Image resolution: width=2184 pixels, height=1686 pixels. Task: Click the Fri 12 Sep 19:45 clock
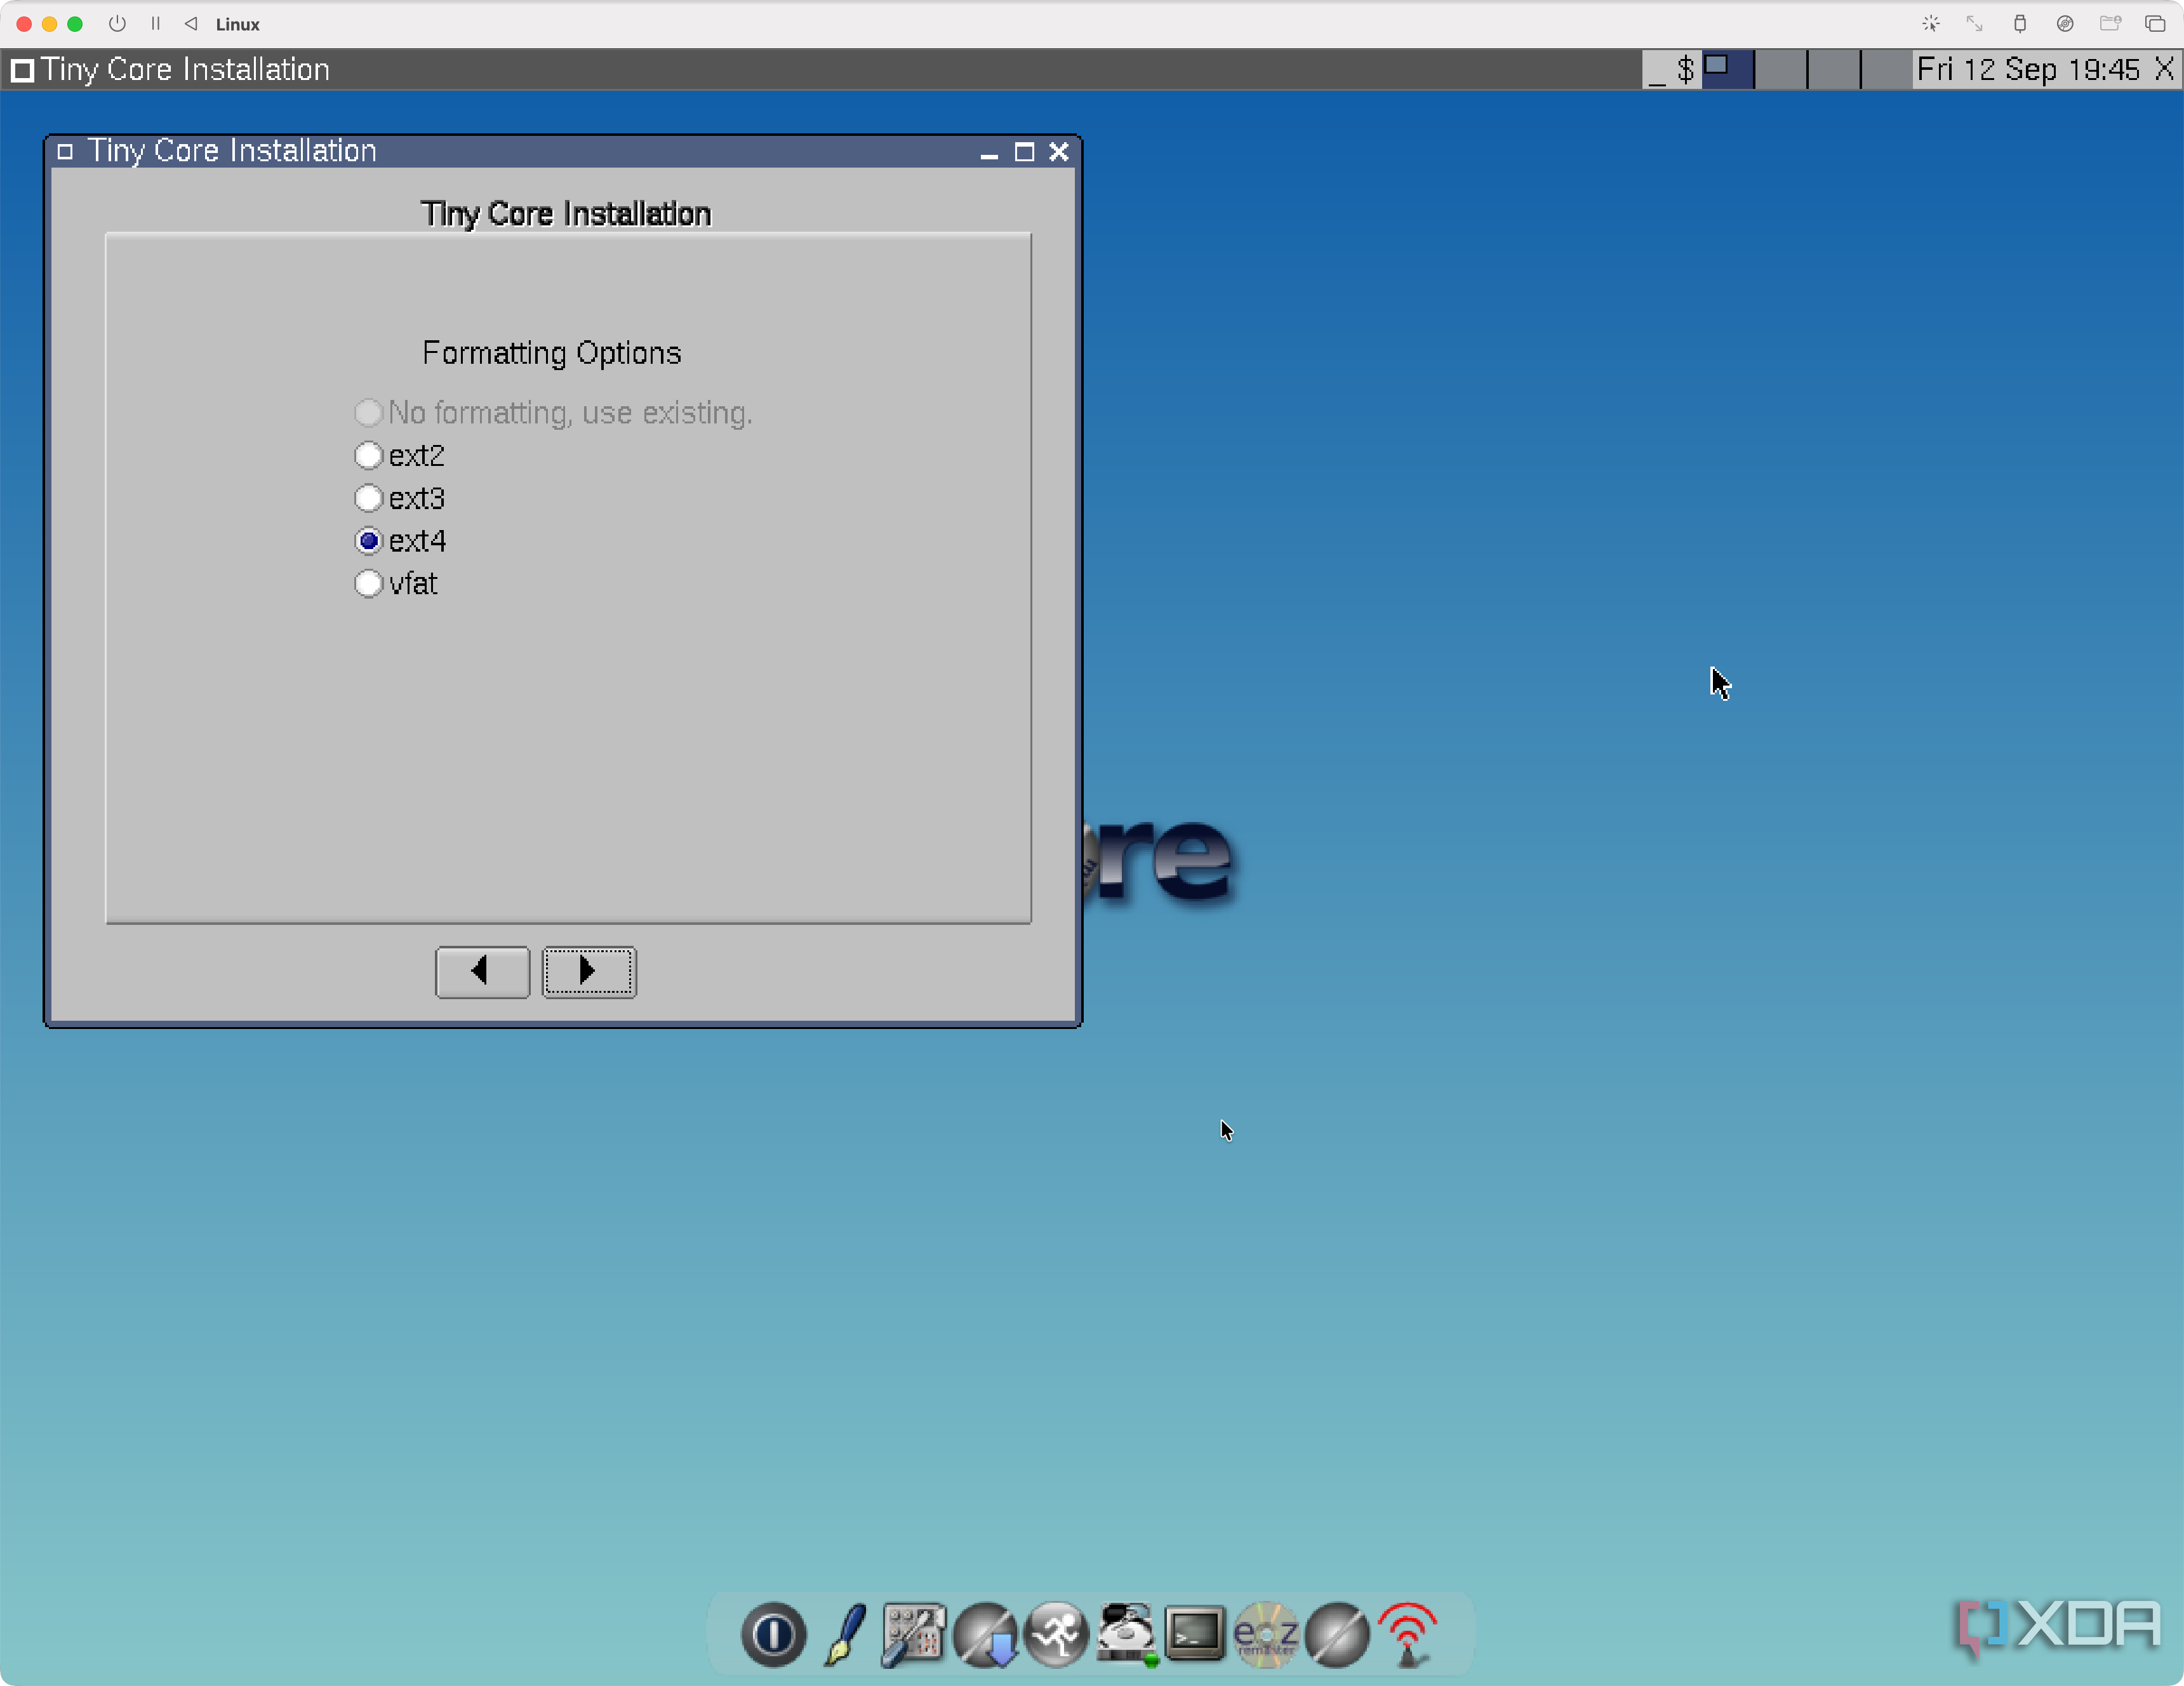pyautogui.click(x=2028, y=69)
